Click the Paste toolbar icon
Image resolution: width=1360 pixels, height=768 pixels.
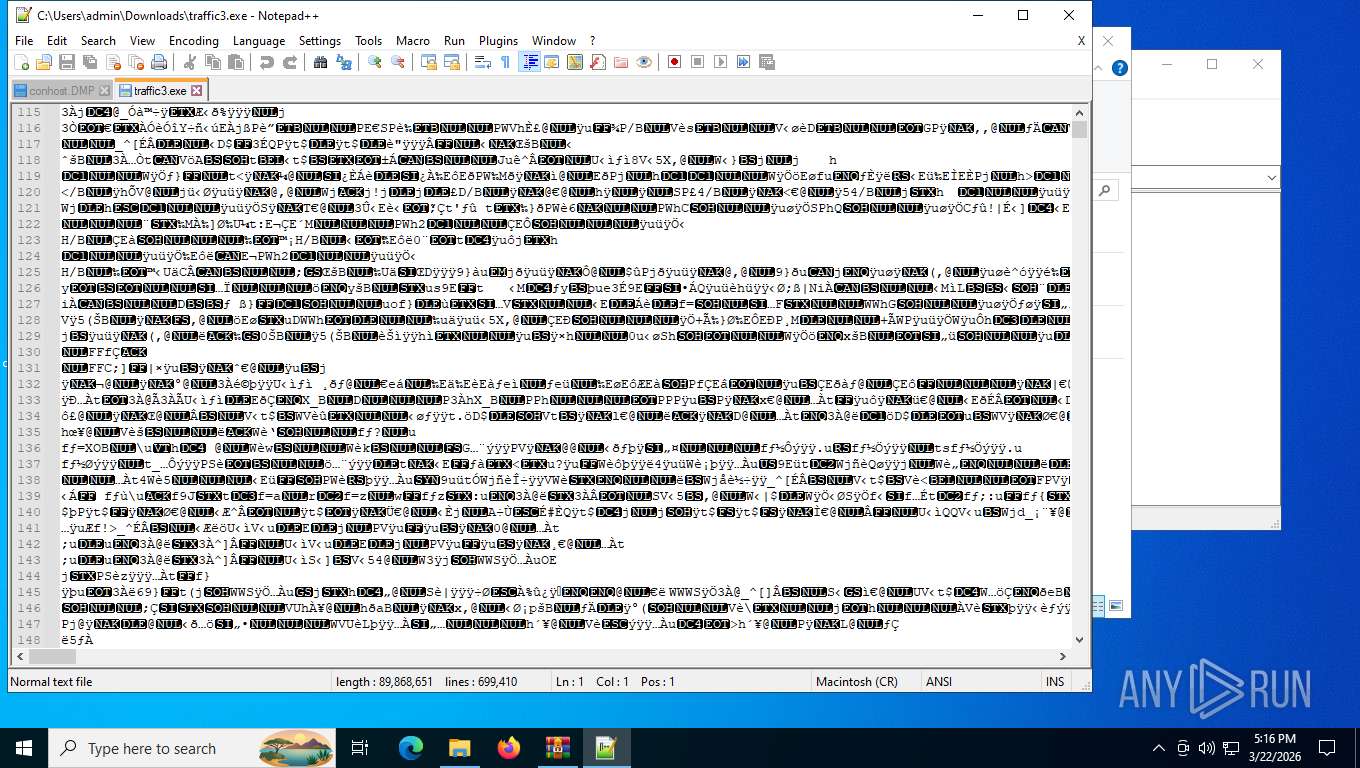[x=235, y=62]
